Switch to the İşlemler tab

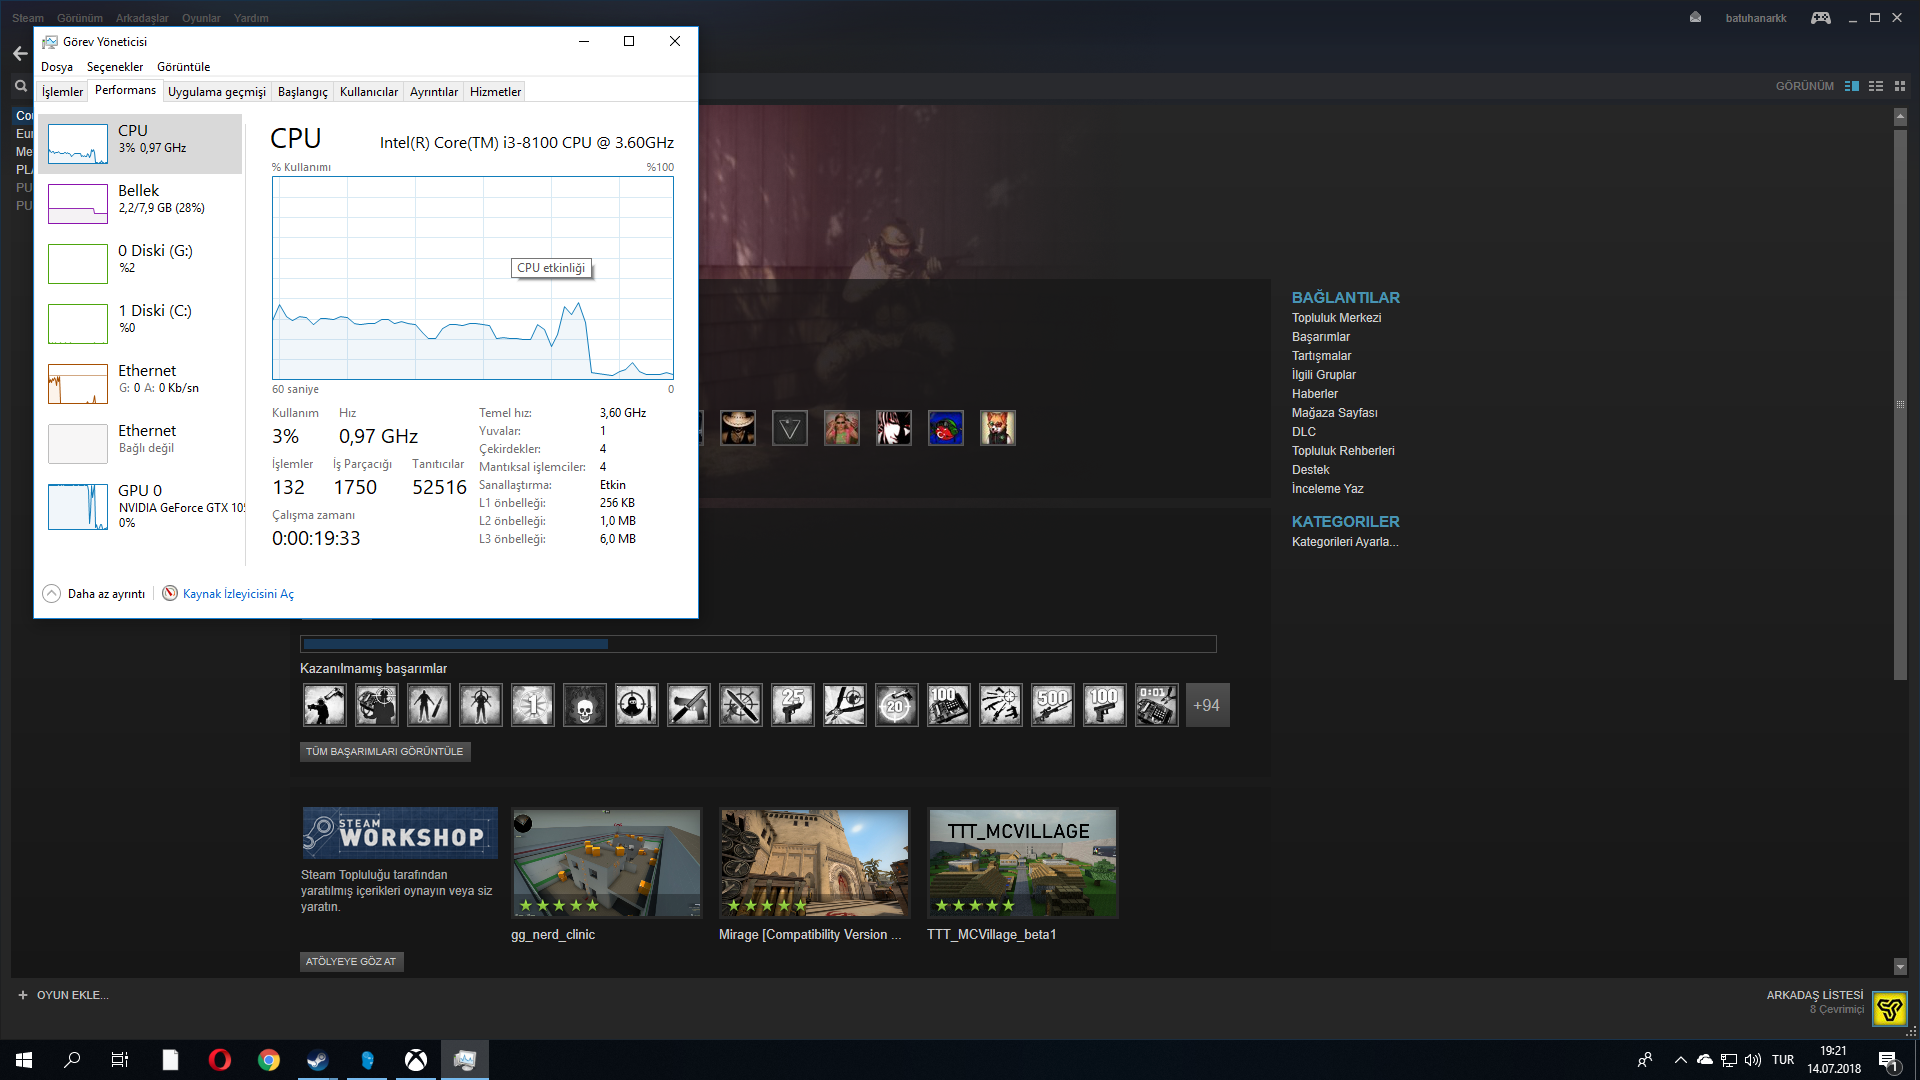coord(62,92)
